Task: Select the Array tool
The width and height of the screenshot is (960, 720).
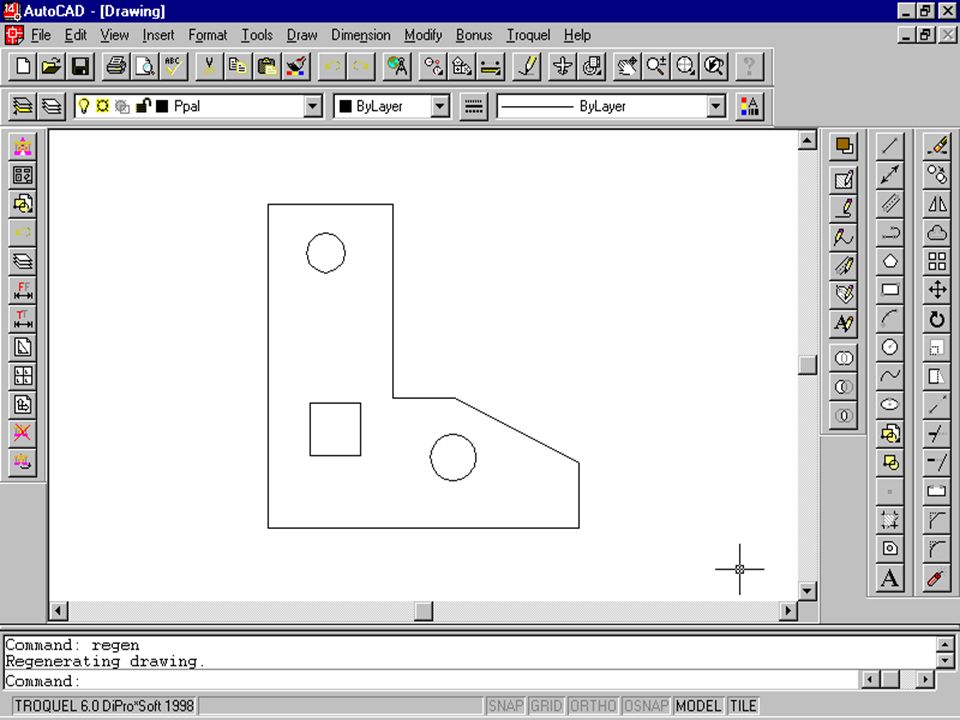Action: (937, 261)
